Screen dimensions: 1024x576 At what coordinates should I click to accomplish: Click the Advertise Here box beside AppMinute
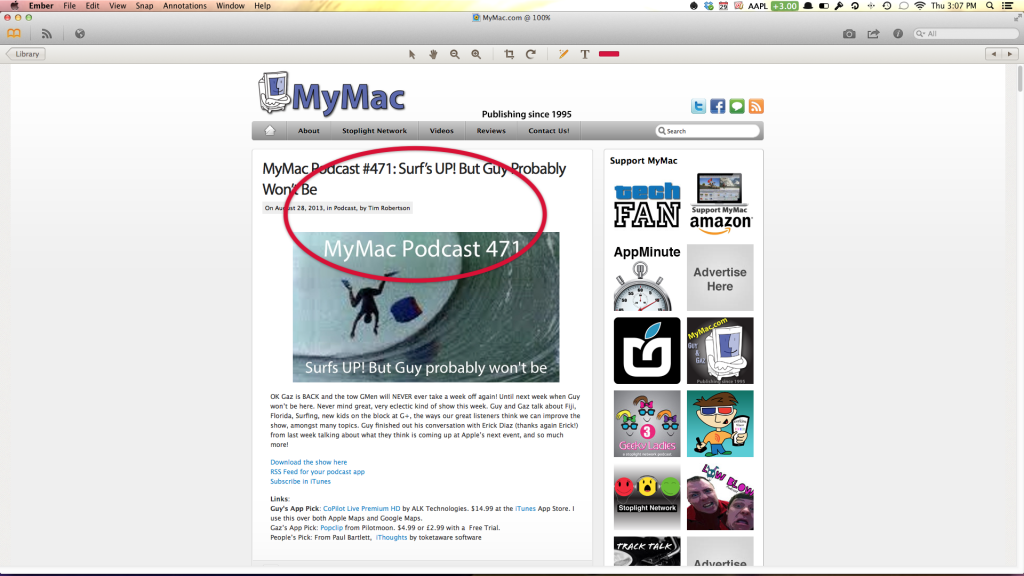pos(720,278)
